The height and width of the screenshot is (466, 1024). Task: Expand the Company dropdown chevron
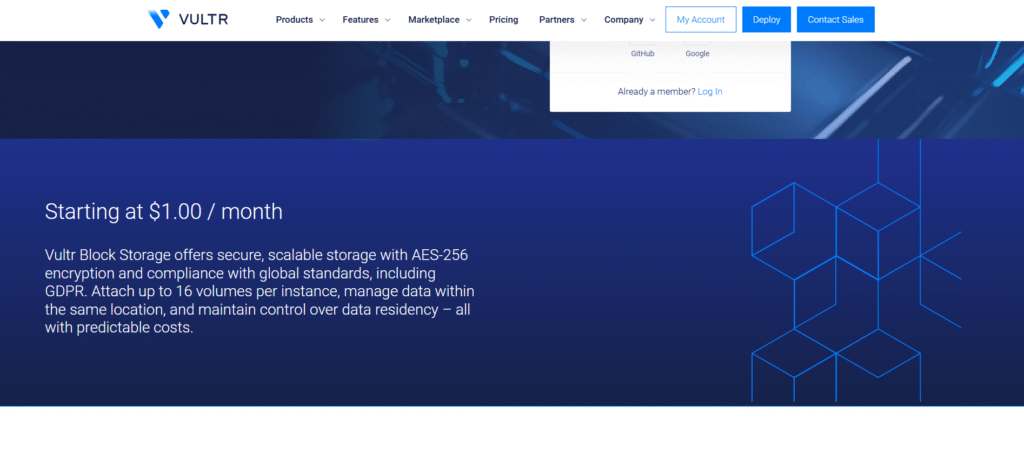point(652,20)
